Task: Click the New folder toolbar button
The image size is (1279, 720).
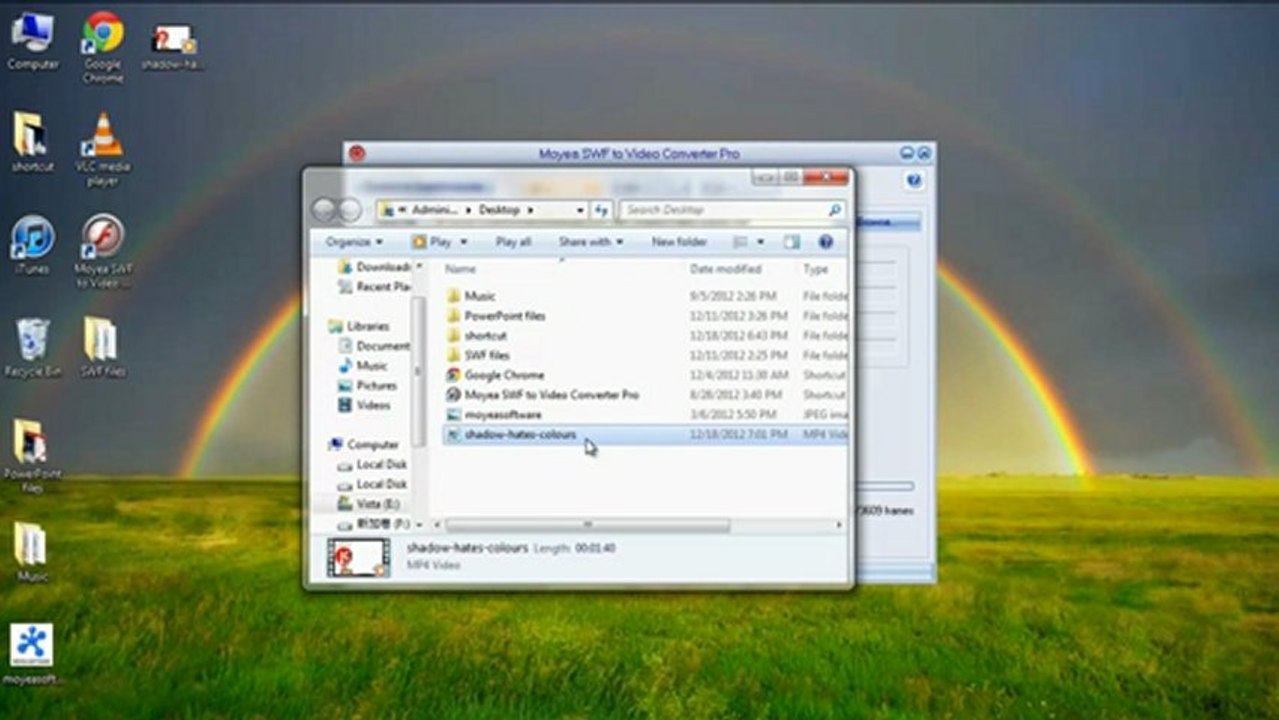Action: click(x=679, y=242)
